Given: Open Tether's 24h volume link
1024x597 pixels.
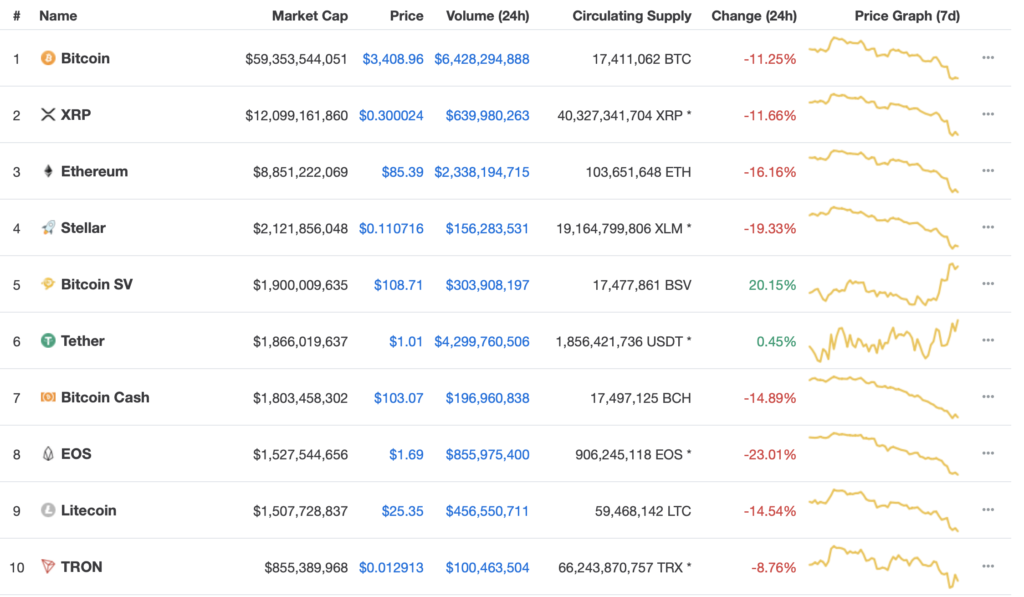Looking at the screenshot, I should click(x=482, y=341).
